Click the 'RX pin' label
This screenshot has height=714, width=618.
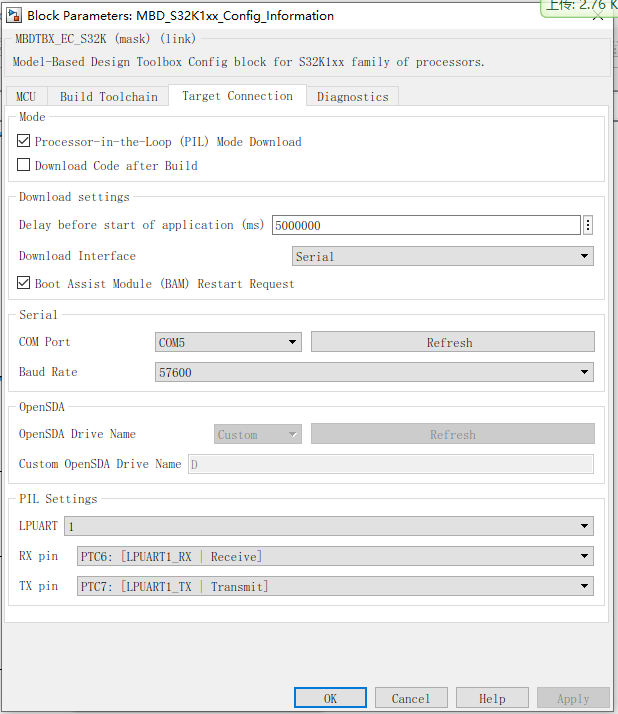pos(38,556)
